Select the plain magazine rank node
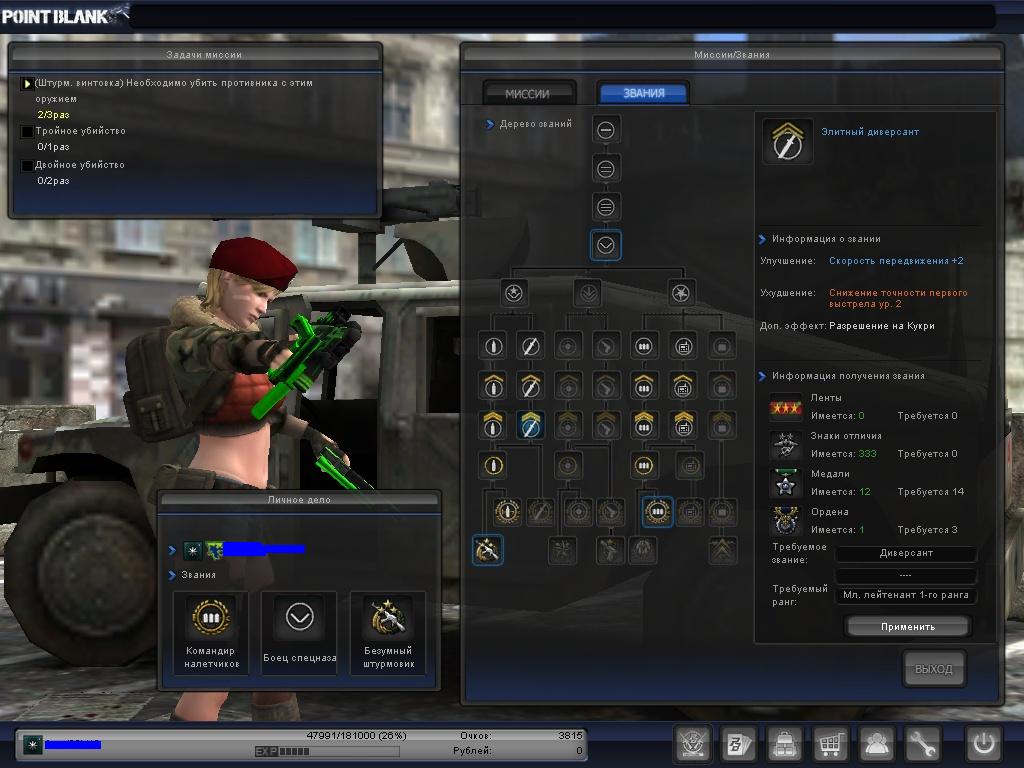The width and height of the screenshot is (1024, 768). (644, 346)
